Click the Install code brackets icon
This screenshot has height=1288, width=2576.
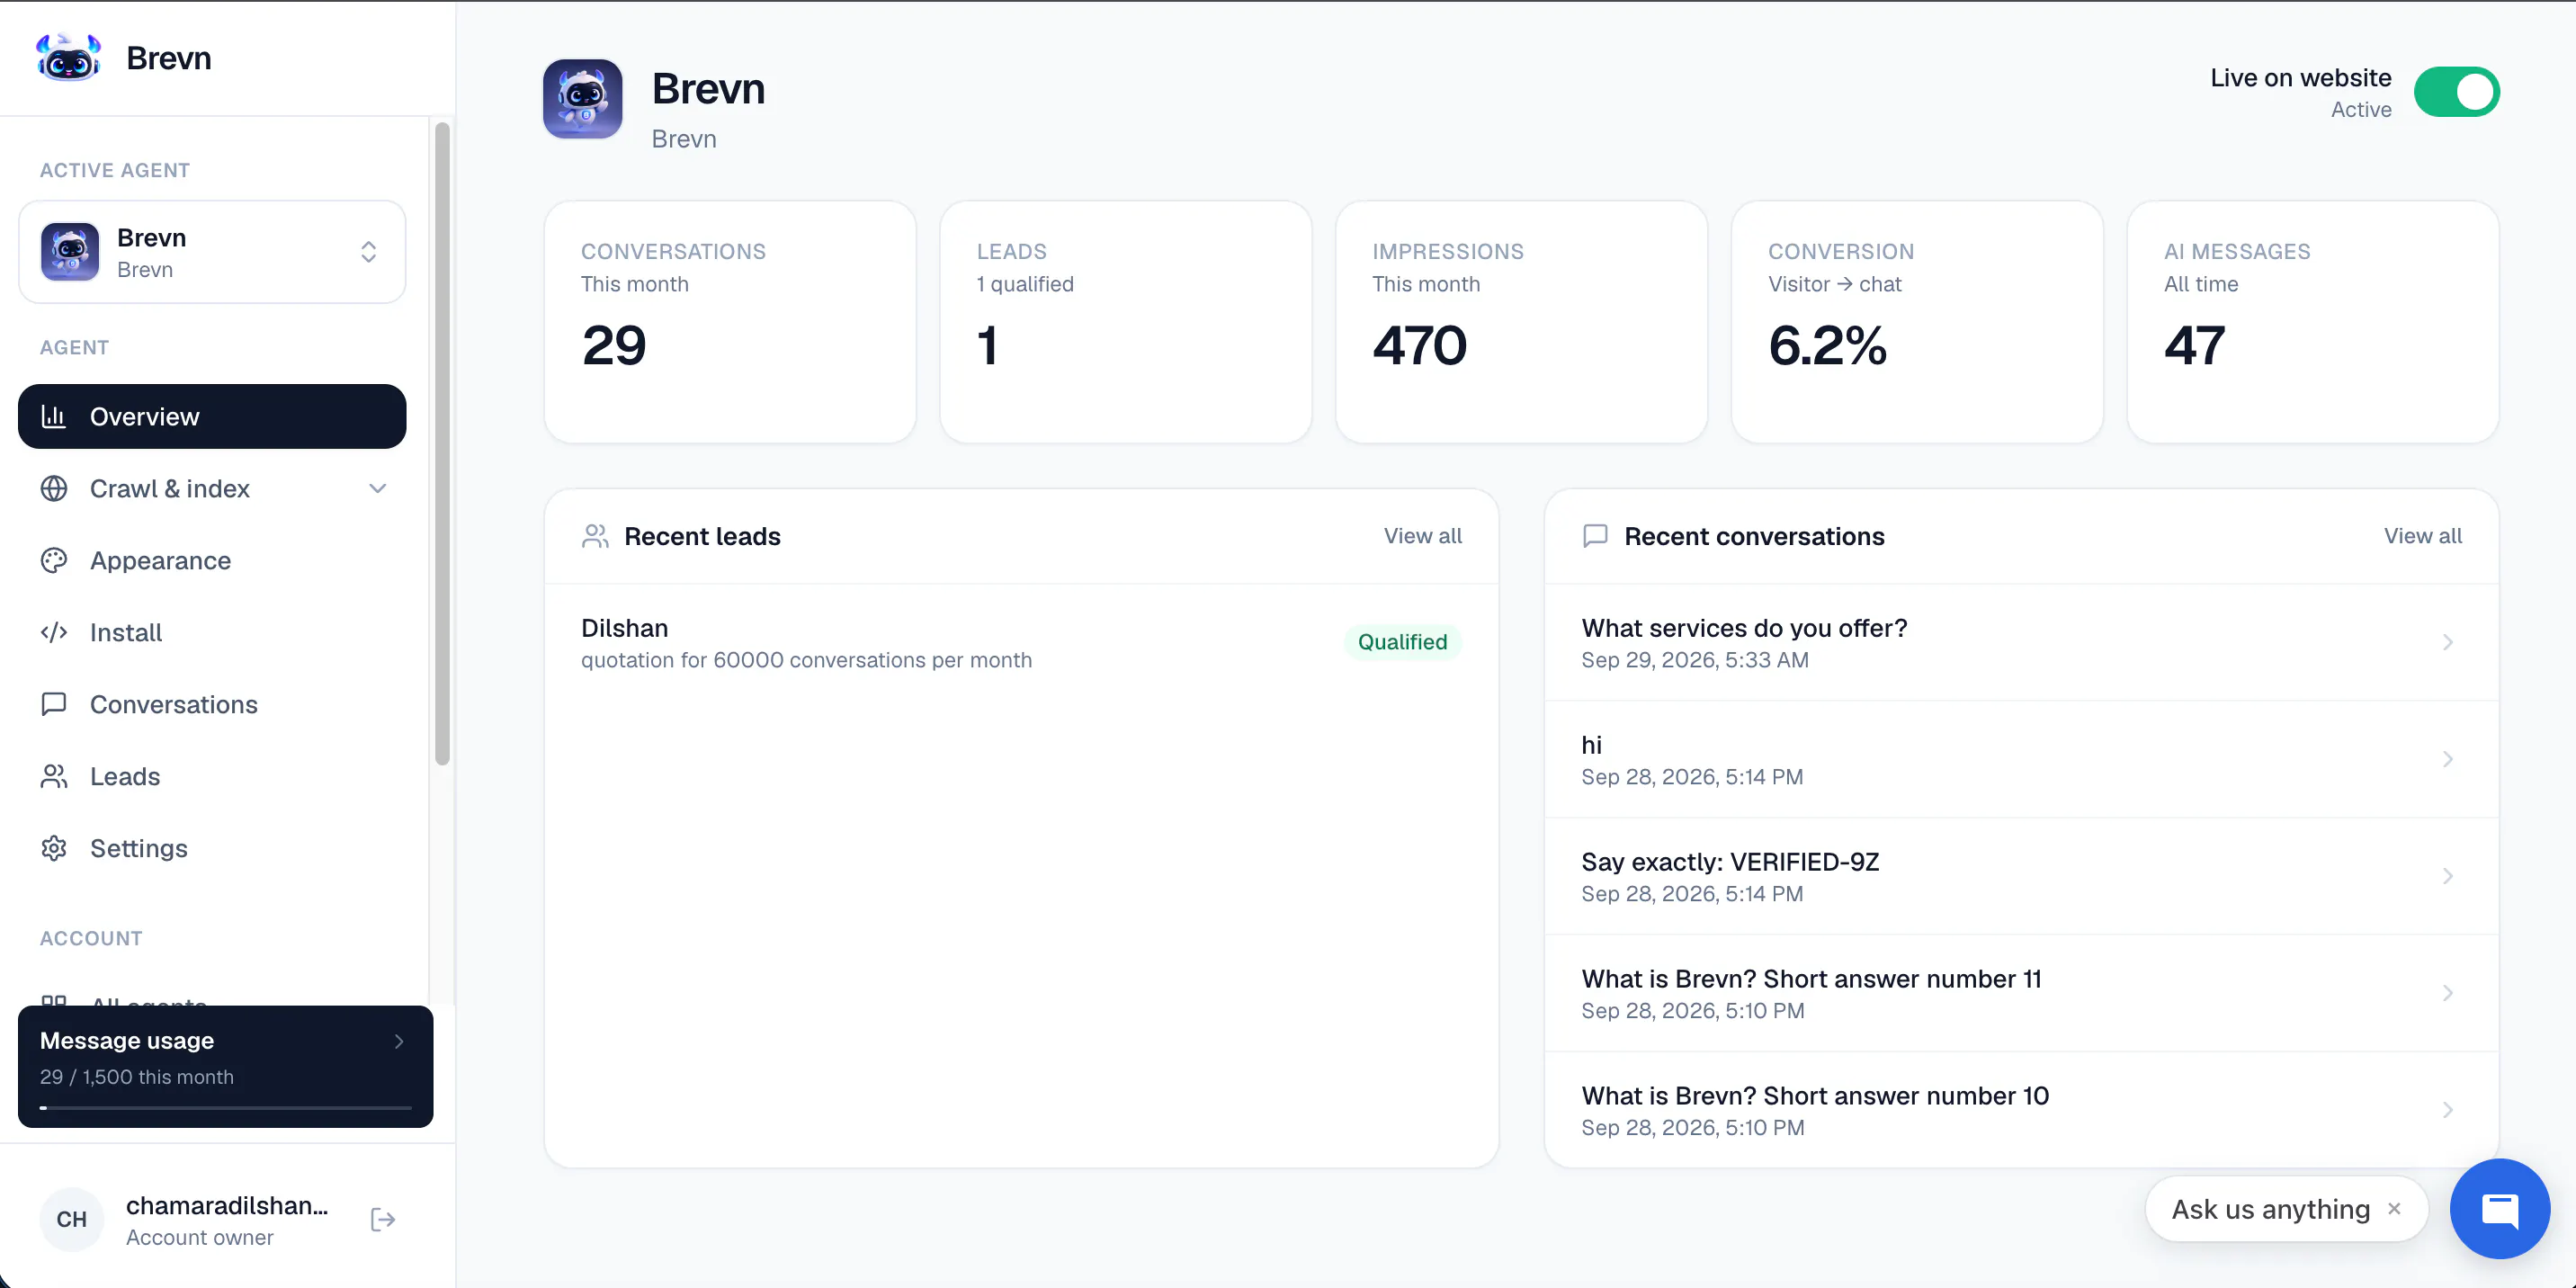click(54, 632)
